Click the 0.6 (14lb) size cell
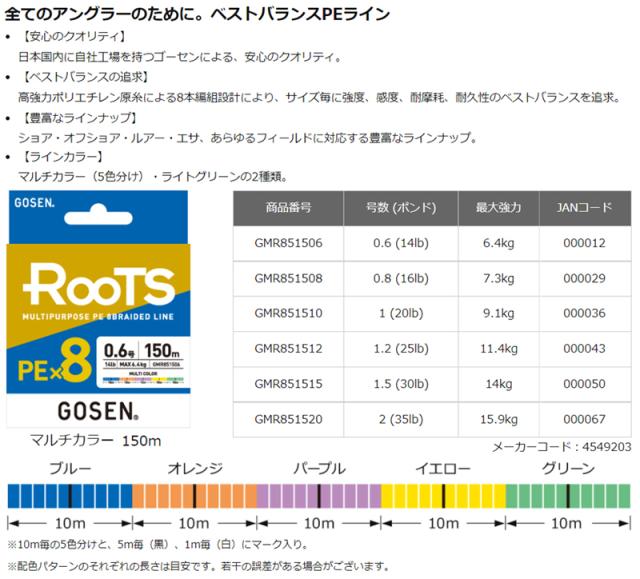This screenshot has width=640, height=579. [401, 243]
